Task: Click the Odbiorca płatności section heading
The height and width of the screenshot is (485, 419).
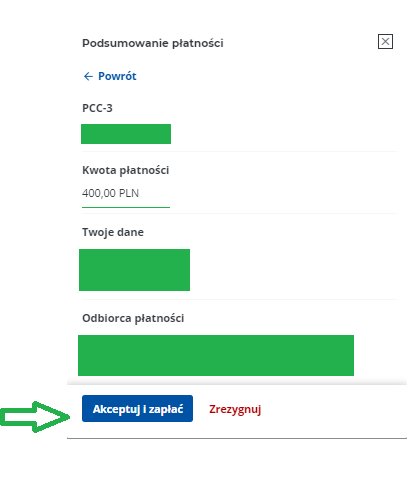Action: click(133, 318)
